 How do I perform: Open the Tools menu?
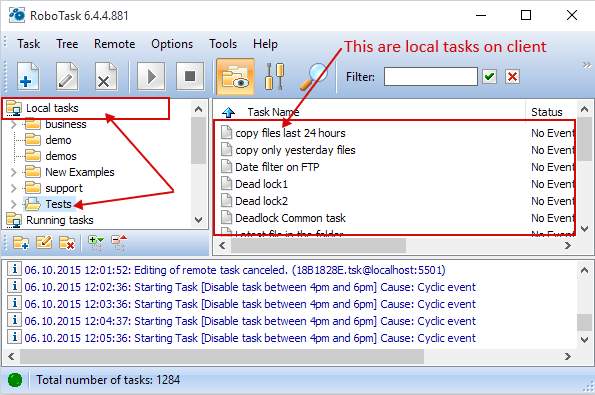(x=223, y=44)
